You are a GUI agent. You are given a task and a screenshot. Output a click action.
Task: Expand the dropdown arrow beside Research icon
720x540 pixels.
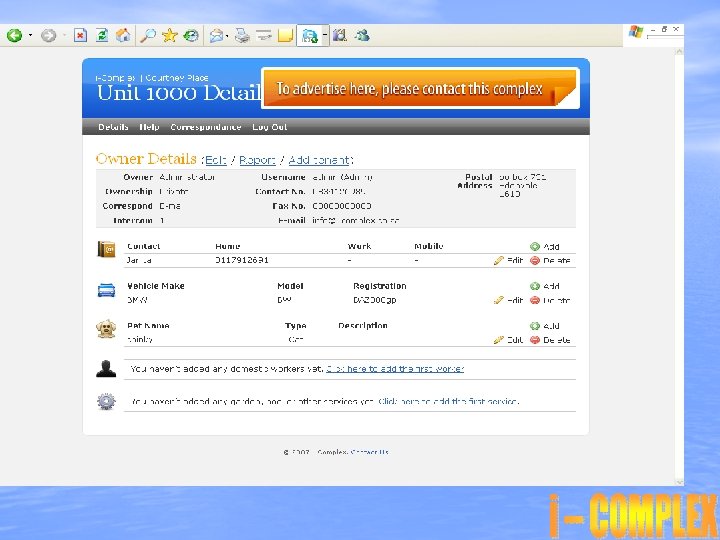[x=325, y=36]
